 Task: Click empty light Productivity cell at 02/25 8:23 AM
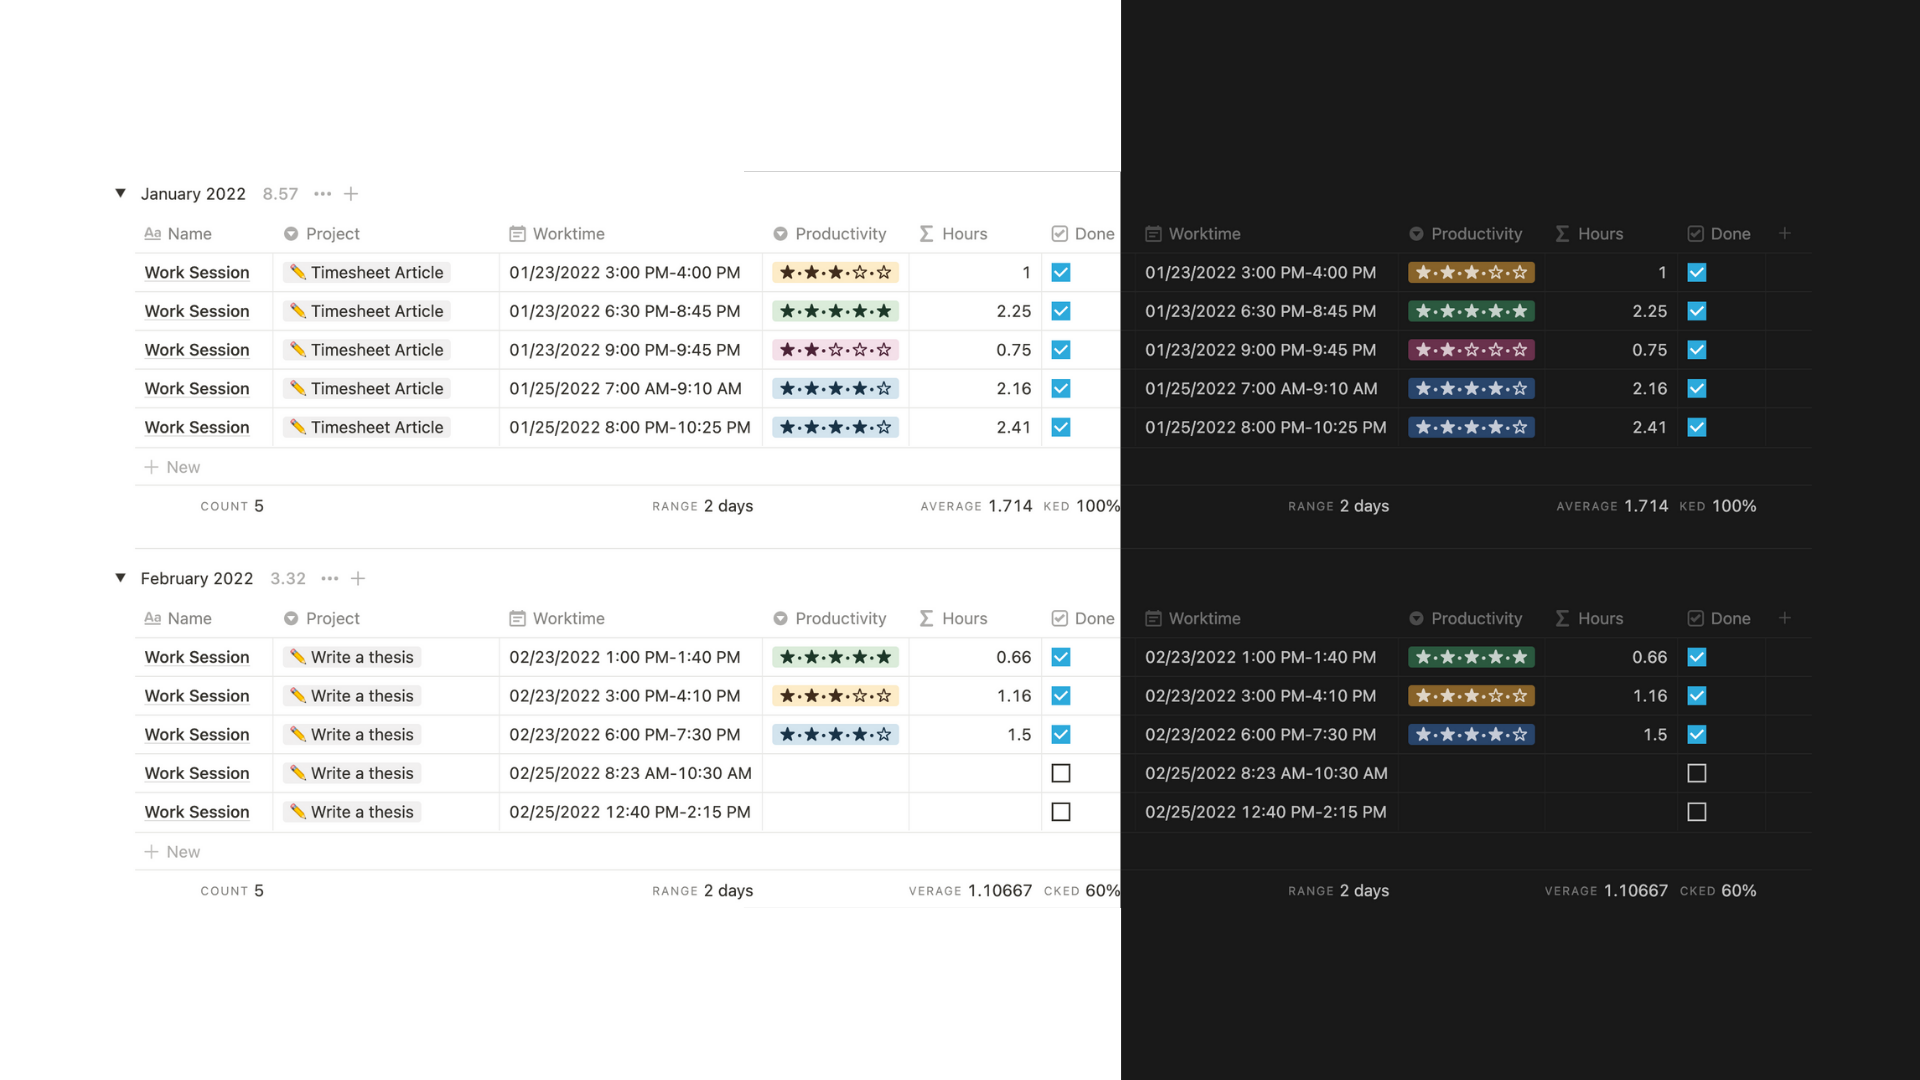pyautogui.click(x=836, y=773)
